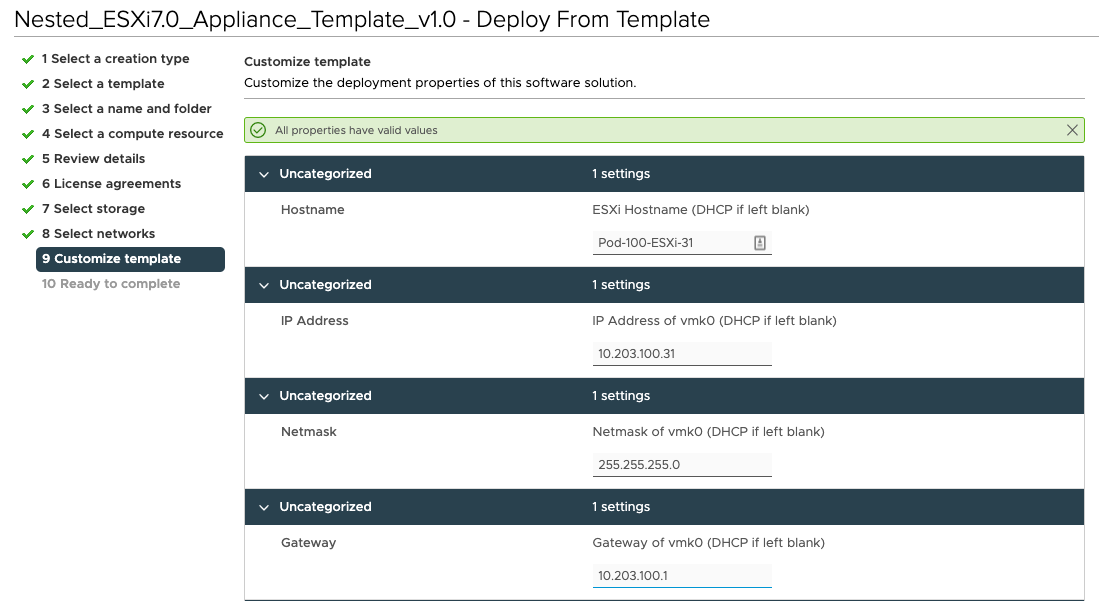1099x601 pixels.
Task: Collapse the Gateway section chevron
Action: pyautogui.click(x=264, y=507)
